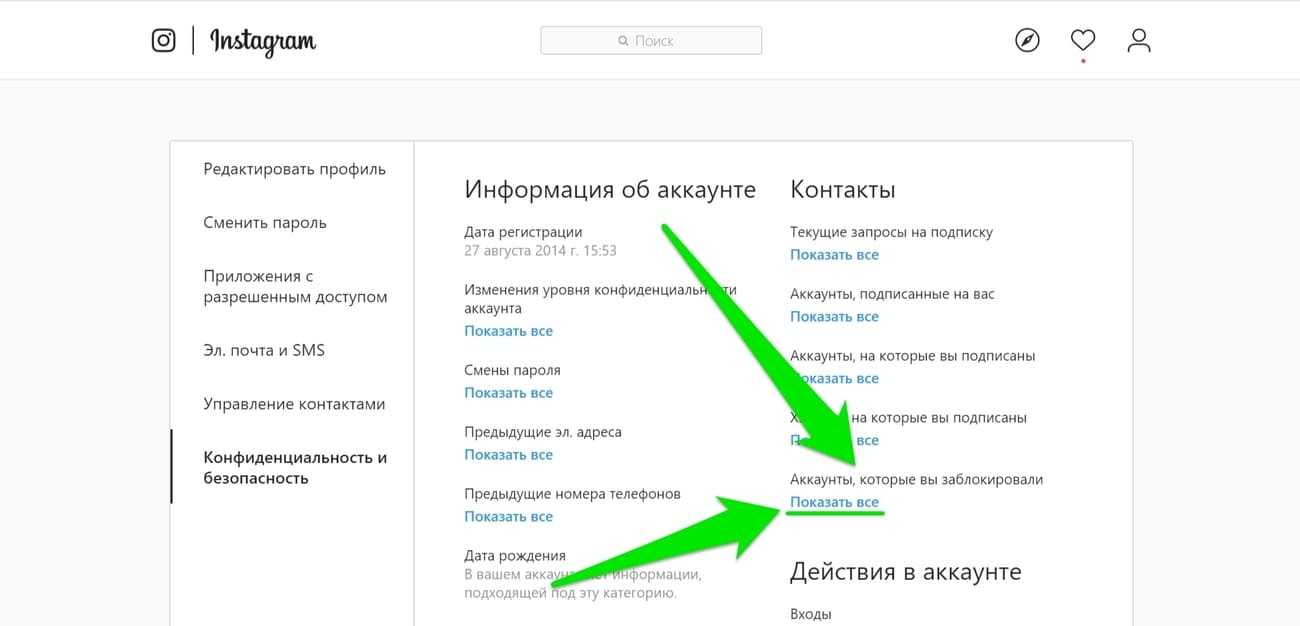Click the Дата рождения label

tap(515, 556)
